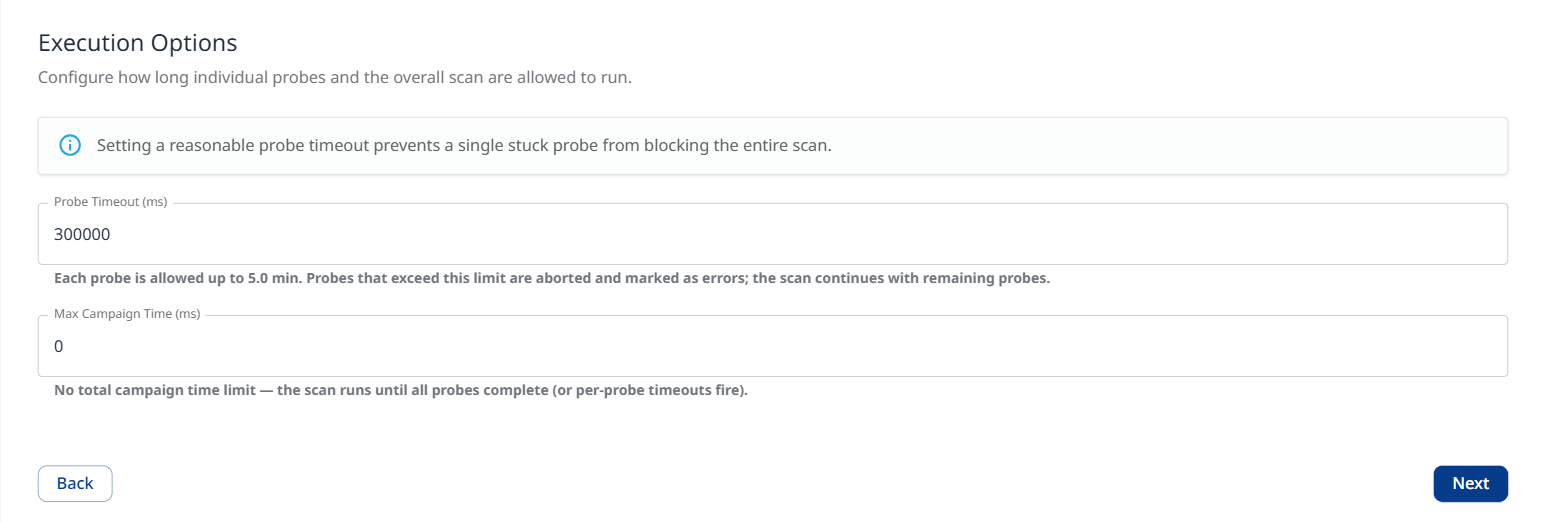Click the "Execution Options" heading
1545x522 pixels.
pos(137,43)
